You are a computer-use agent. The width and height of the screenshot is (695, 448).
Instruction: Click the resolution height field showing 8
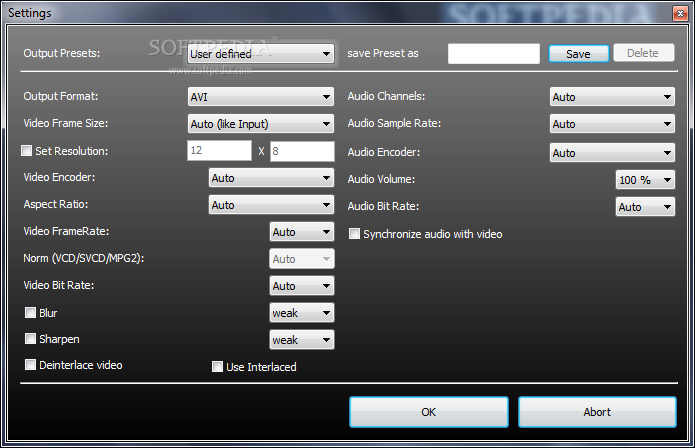point(302,151)
